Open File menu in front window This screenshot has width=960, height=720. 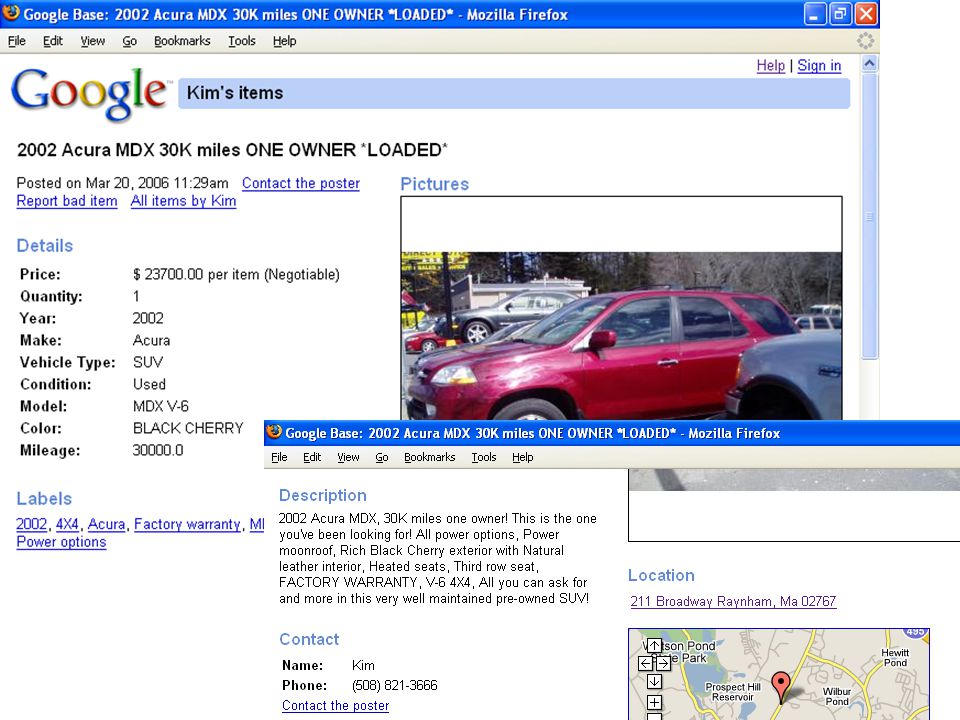tap(279, 457)
